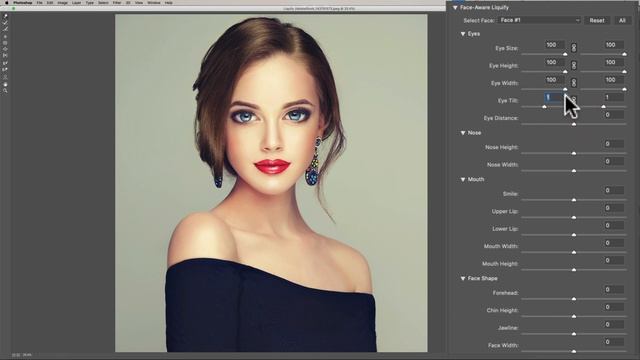Click the right Eye Tilt value field
The image size is (640, 360).
click(613, 97)
